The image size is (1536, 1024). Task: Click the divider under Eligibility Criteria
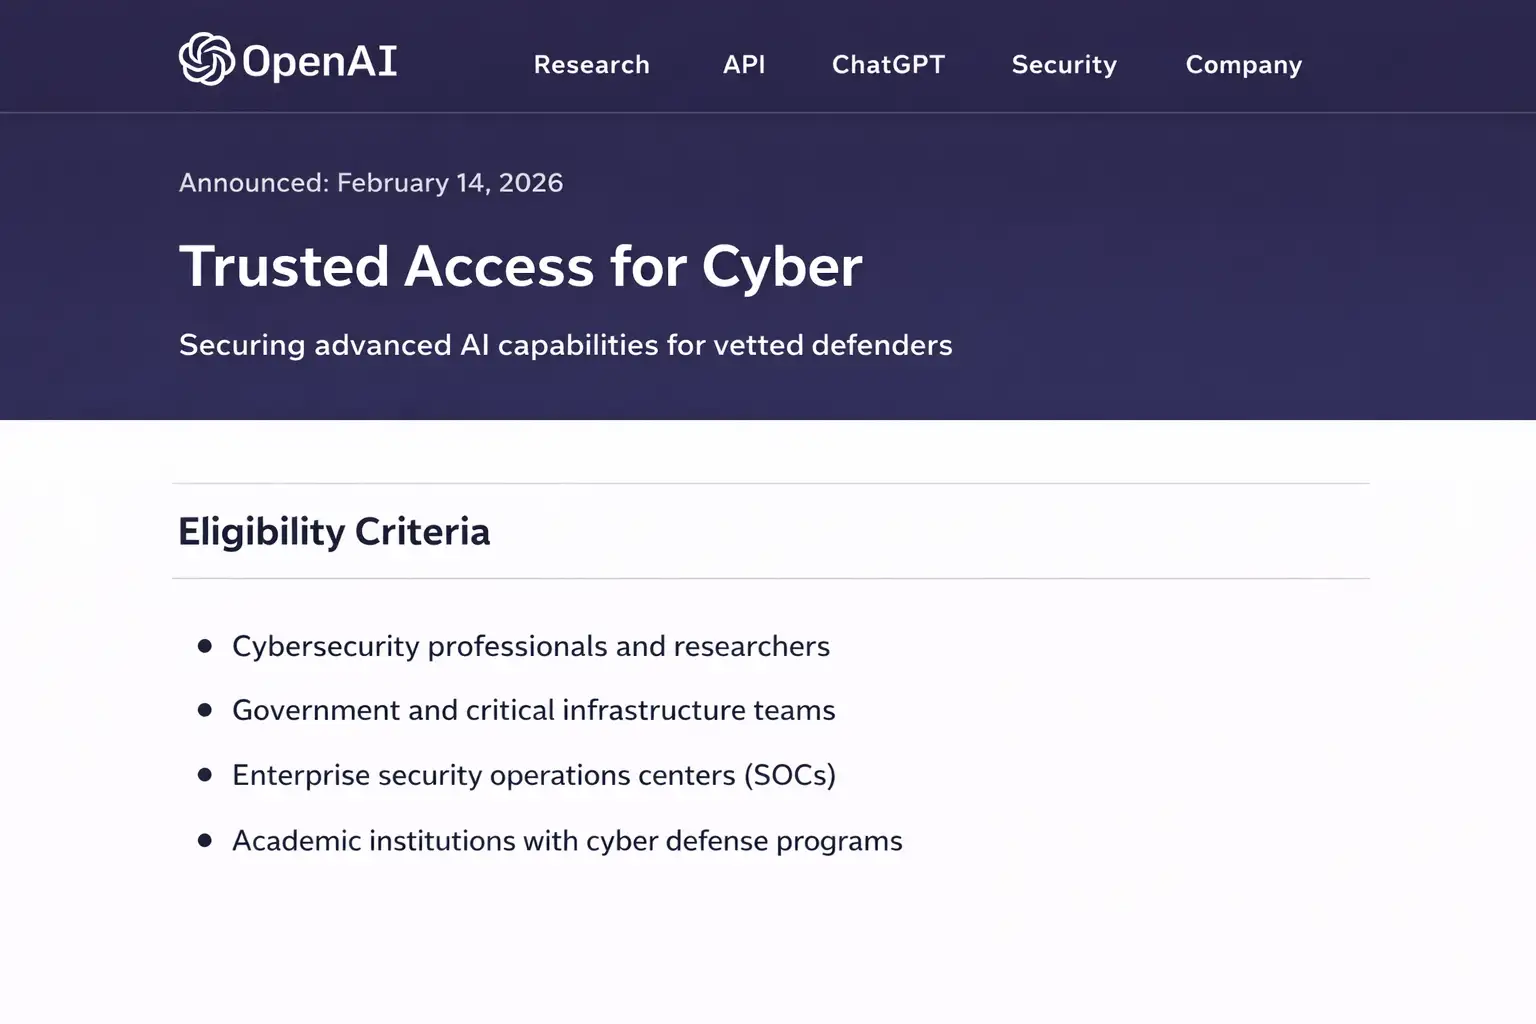click(770, 576)
